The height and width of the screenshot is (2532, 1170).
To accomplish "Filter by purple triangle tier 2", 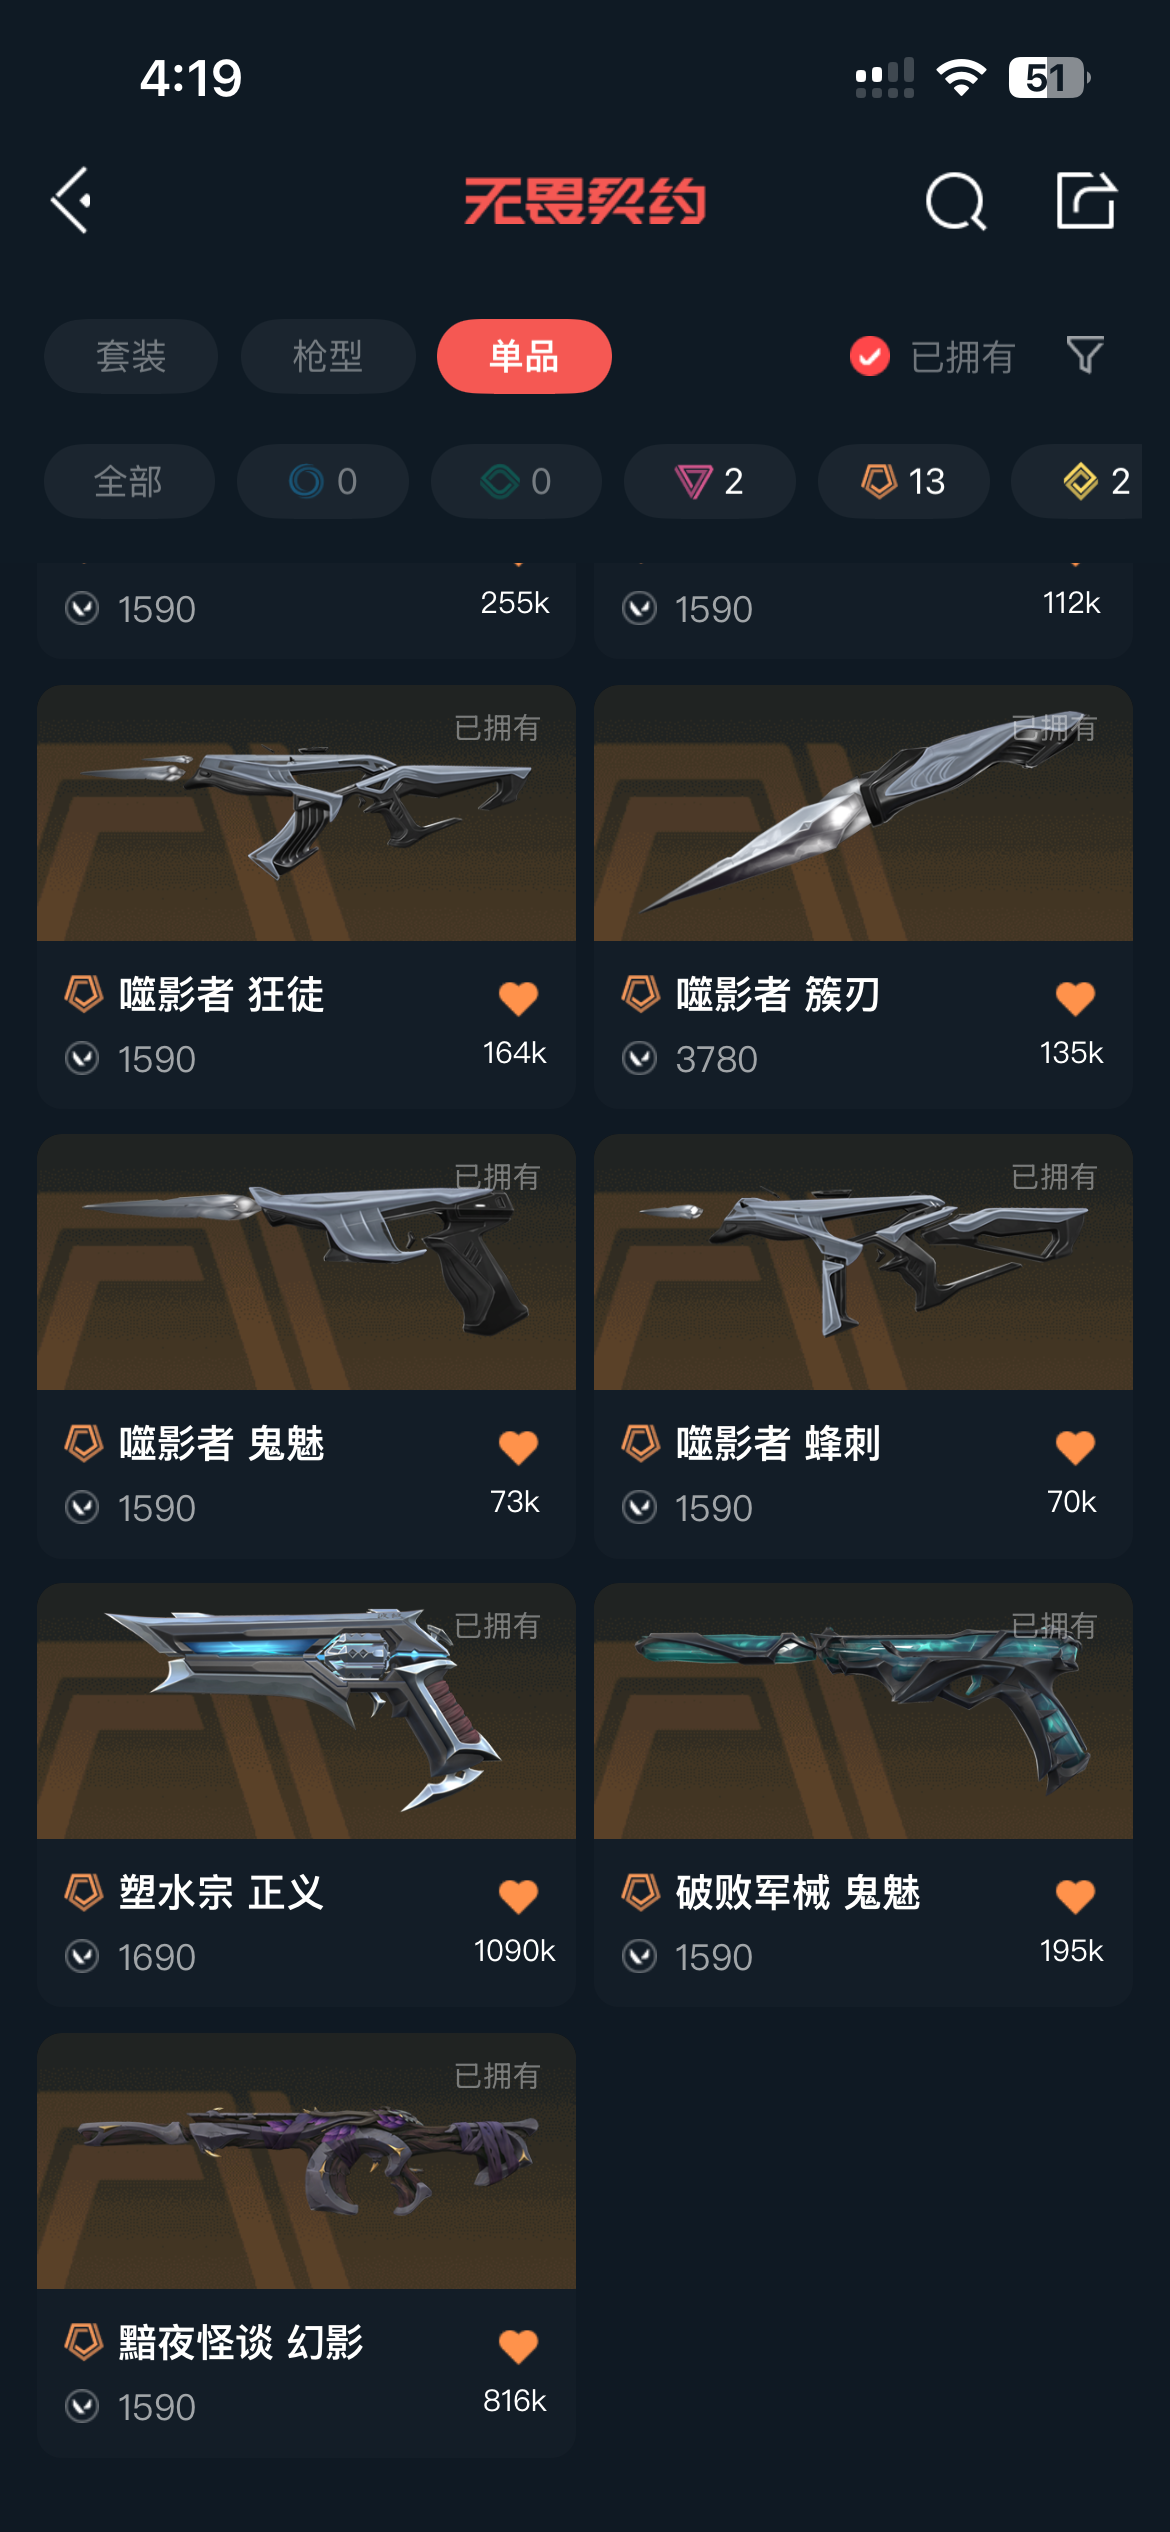I will coord(710,481).
